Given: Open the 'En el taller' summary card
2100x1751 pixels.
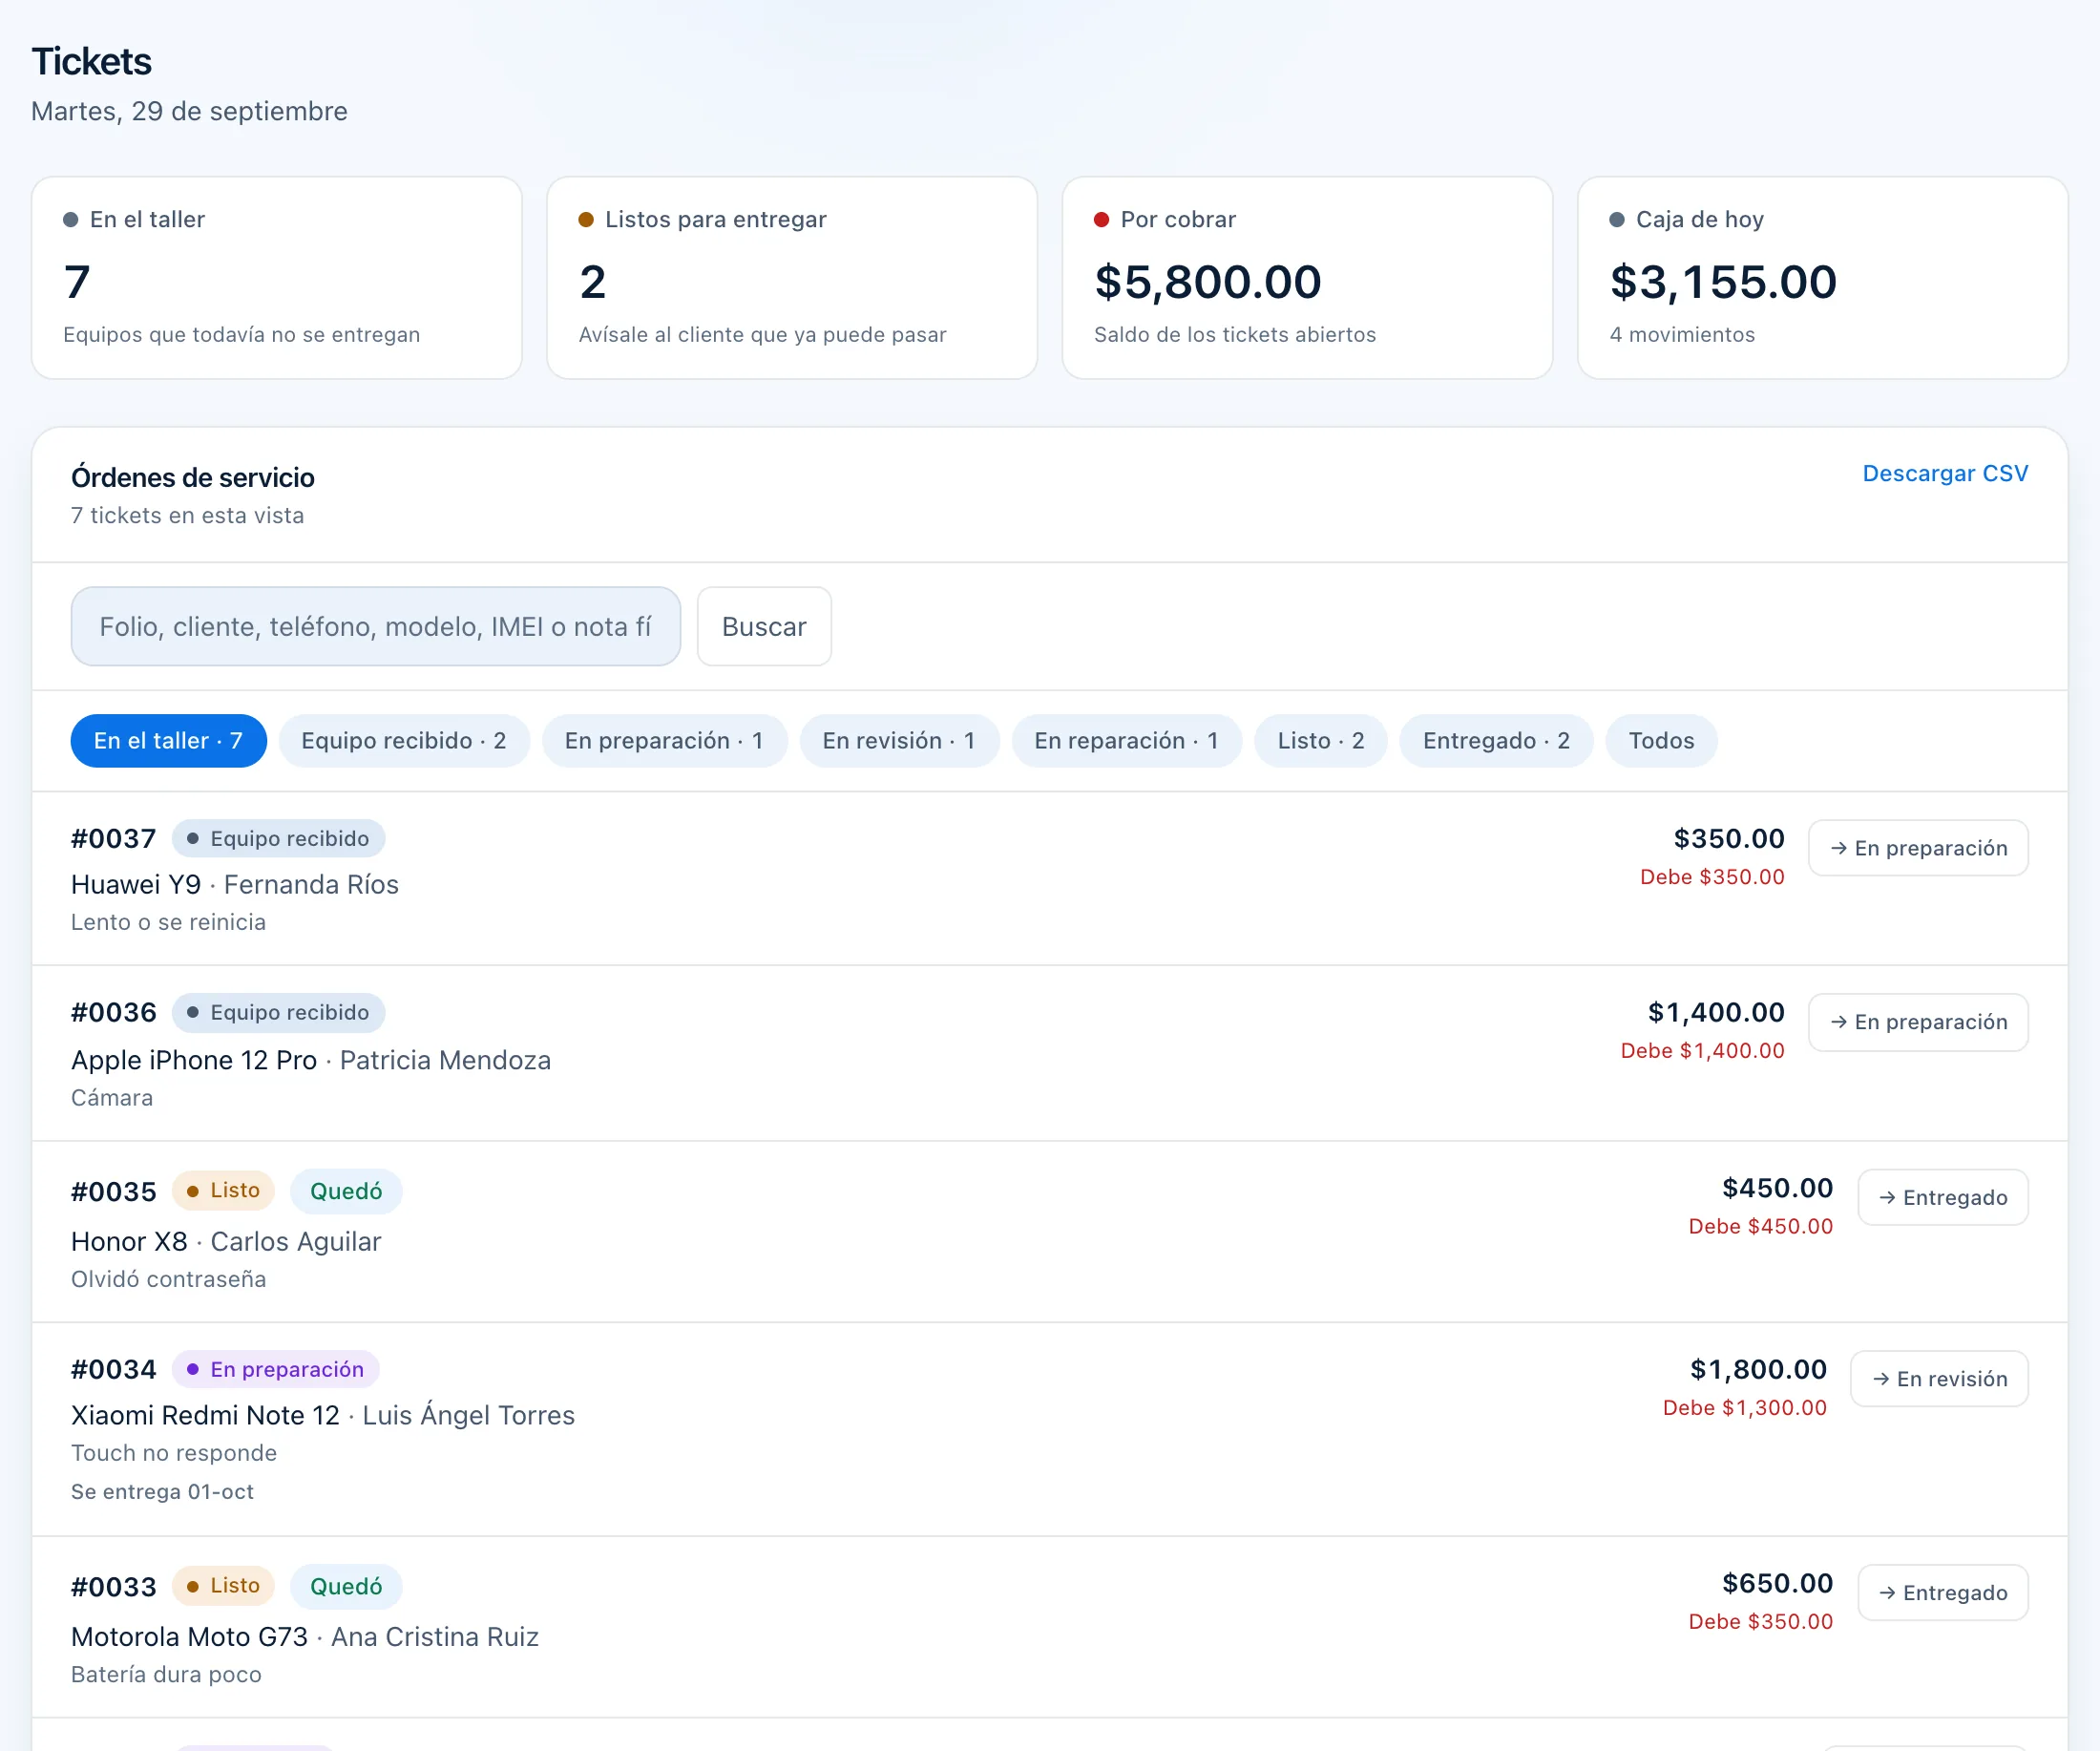Looking at the screenshot, I should click(277, 278).
